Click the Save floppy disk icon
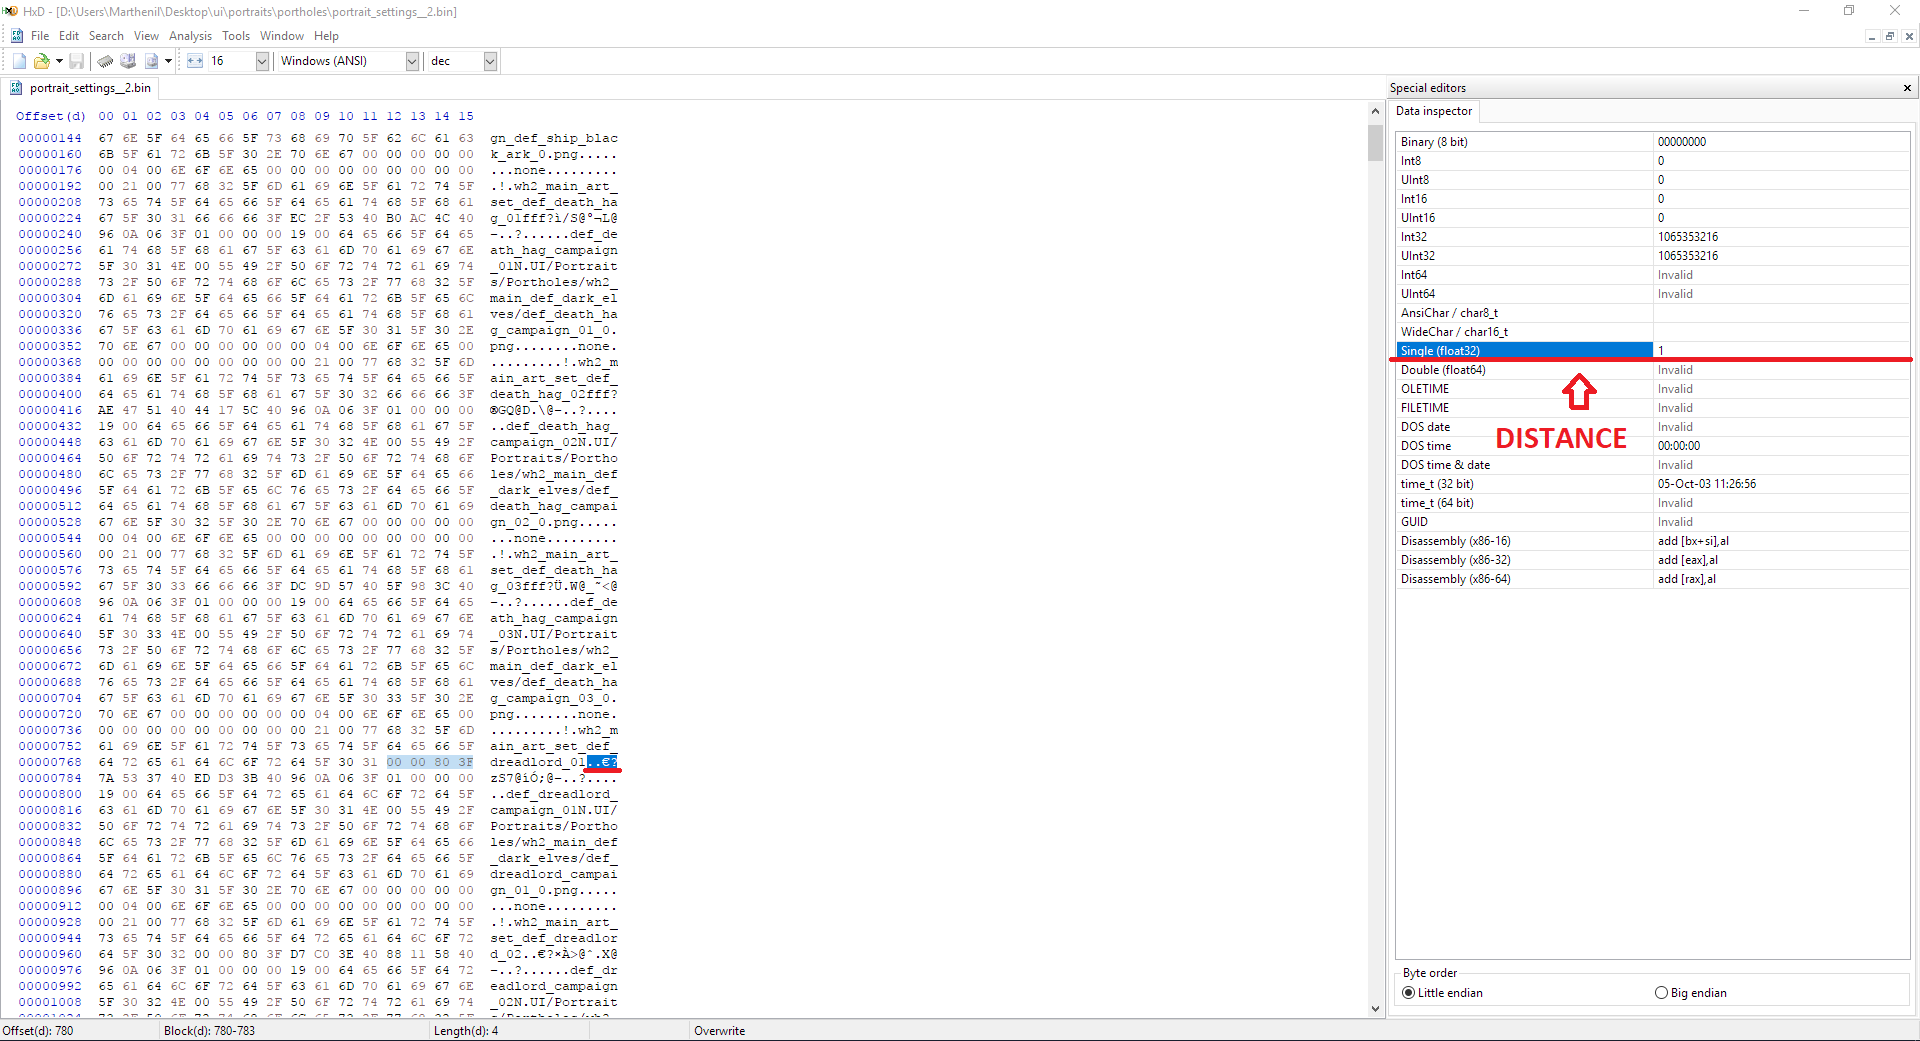Viewport: 1920px width, 1041px height. pos(76,61)
